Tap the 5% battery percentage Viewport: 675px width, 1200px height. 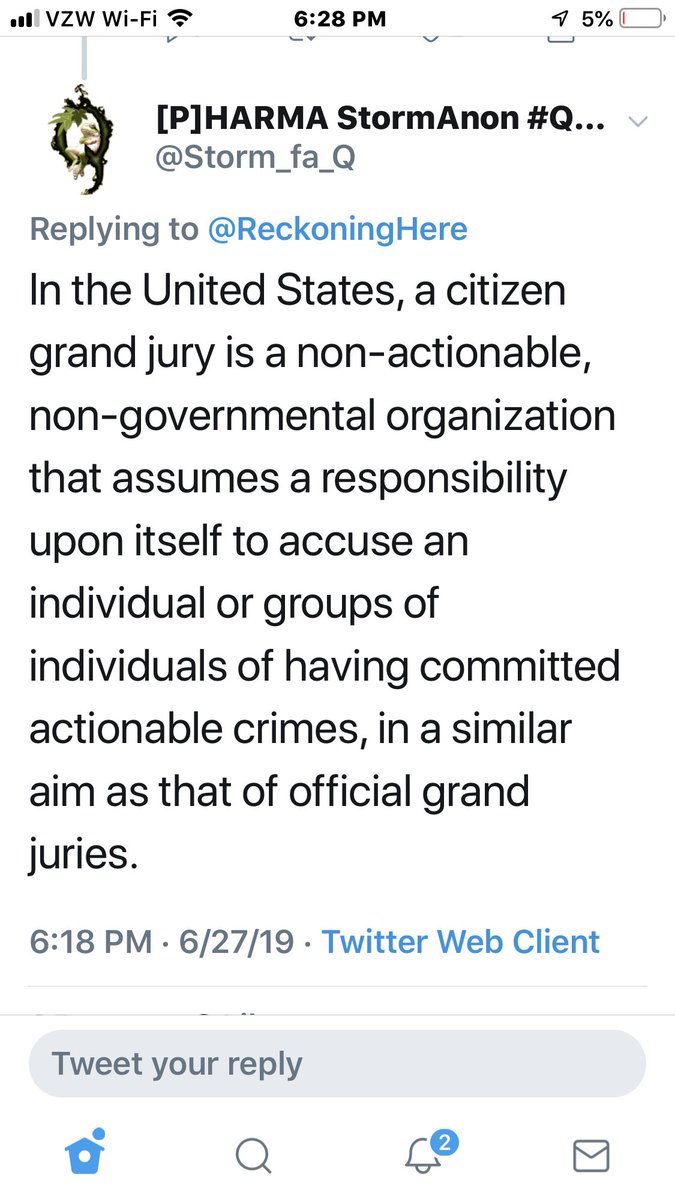pos(596,19)
